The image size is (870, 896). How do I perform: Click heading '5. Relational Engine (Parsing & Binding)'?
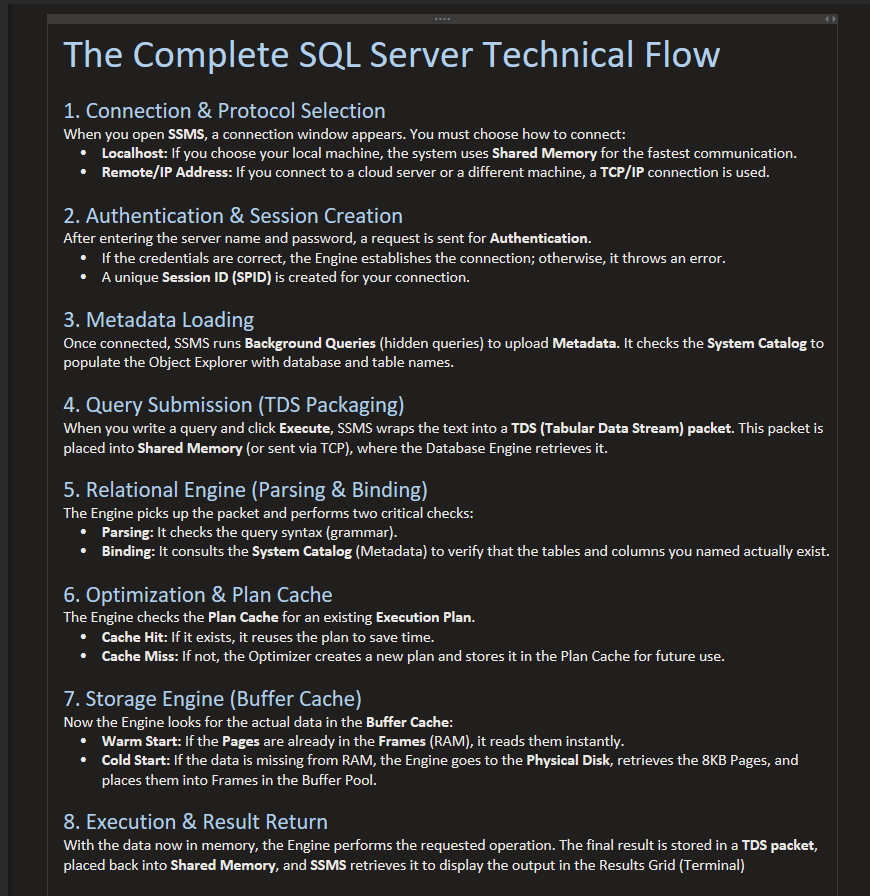tap(245, 490)
